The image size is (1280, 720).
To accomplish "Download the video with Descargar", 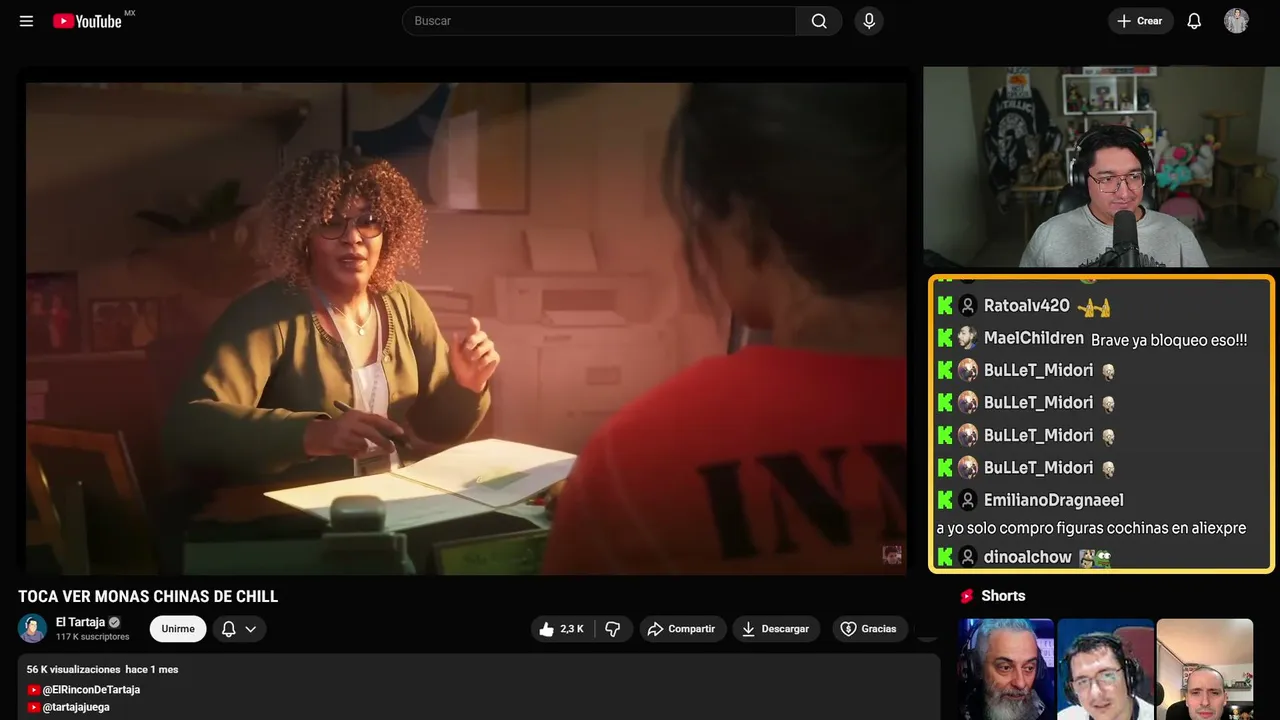I will pos(777,629).
